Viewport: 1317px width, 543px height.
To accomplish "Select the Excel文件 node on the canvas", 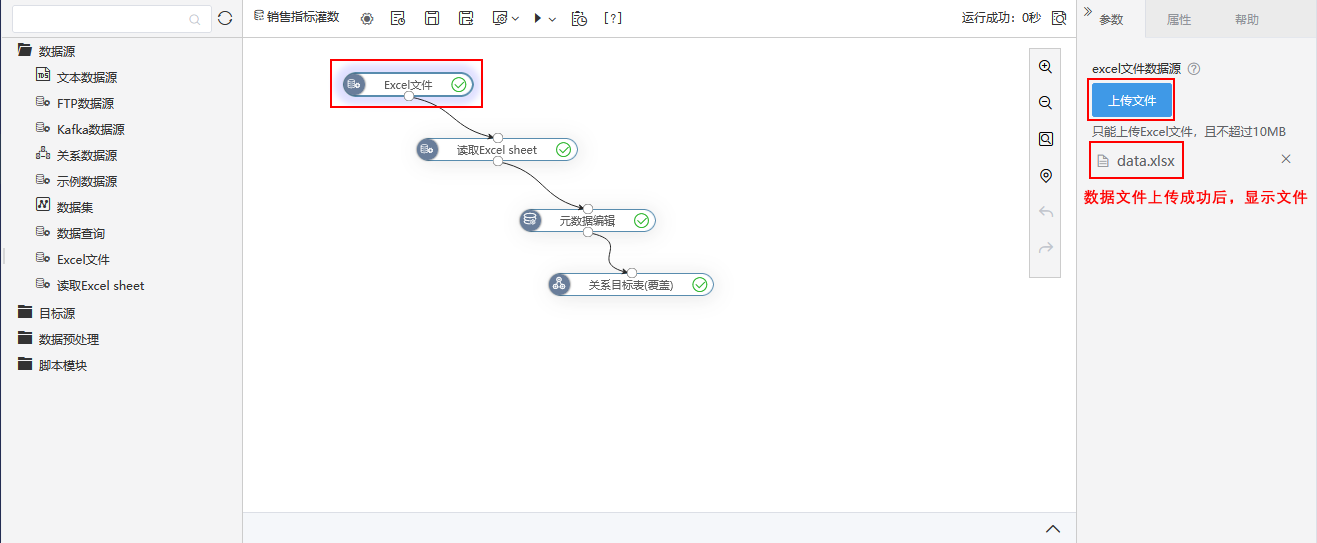I will [407, 85].
